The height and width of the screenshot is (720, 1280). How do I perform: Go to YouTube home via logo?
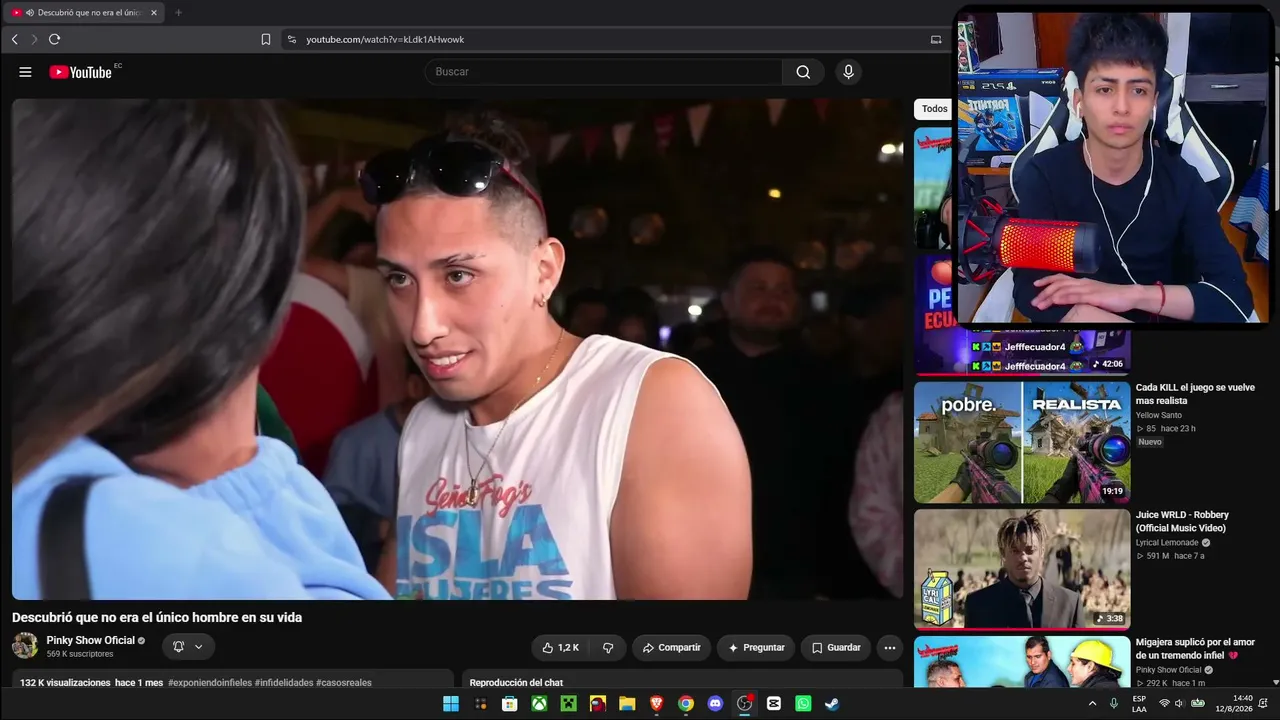point(81,72)
